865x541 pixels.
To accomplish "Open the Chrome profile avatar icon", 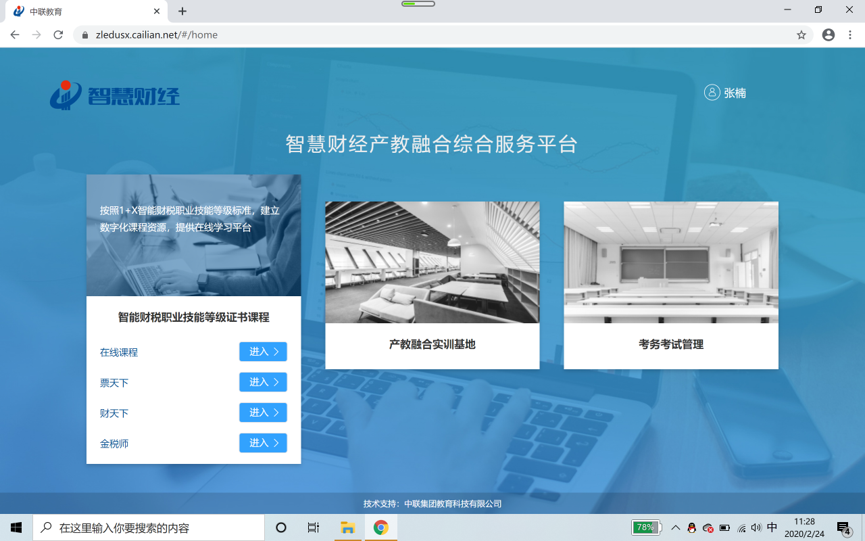I will pos(828,35).
